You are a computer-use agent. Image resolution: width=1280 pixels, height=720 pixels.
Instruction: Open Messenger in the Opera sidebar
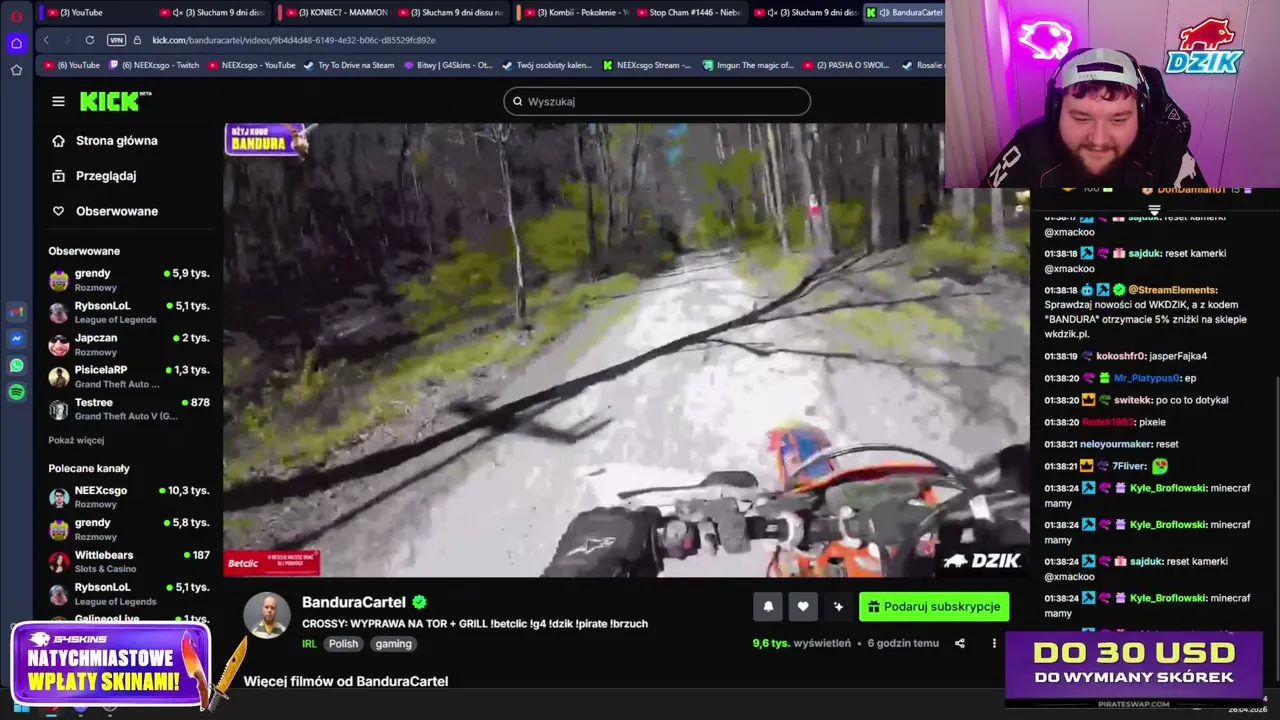tap(16, 339)
